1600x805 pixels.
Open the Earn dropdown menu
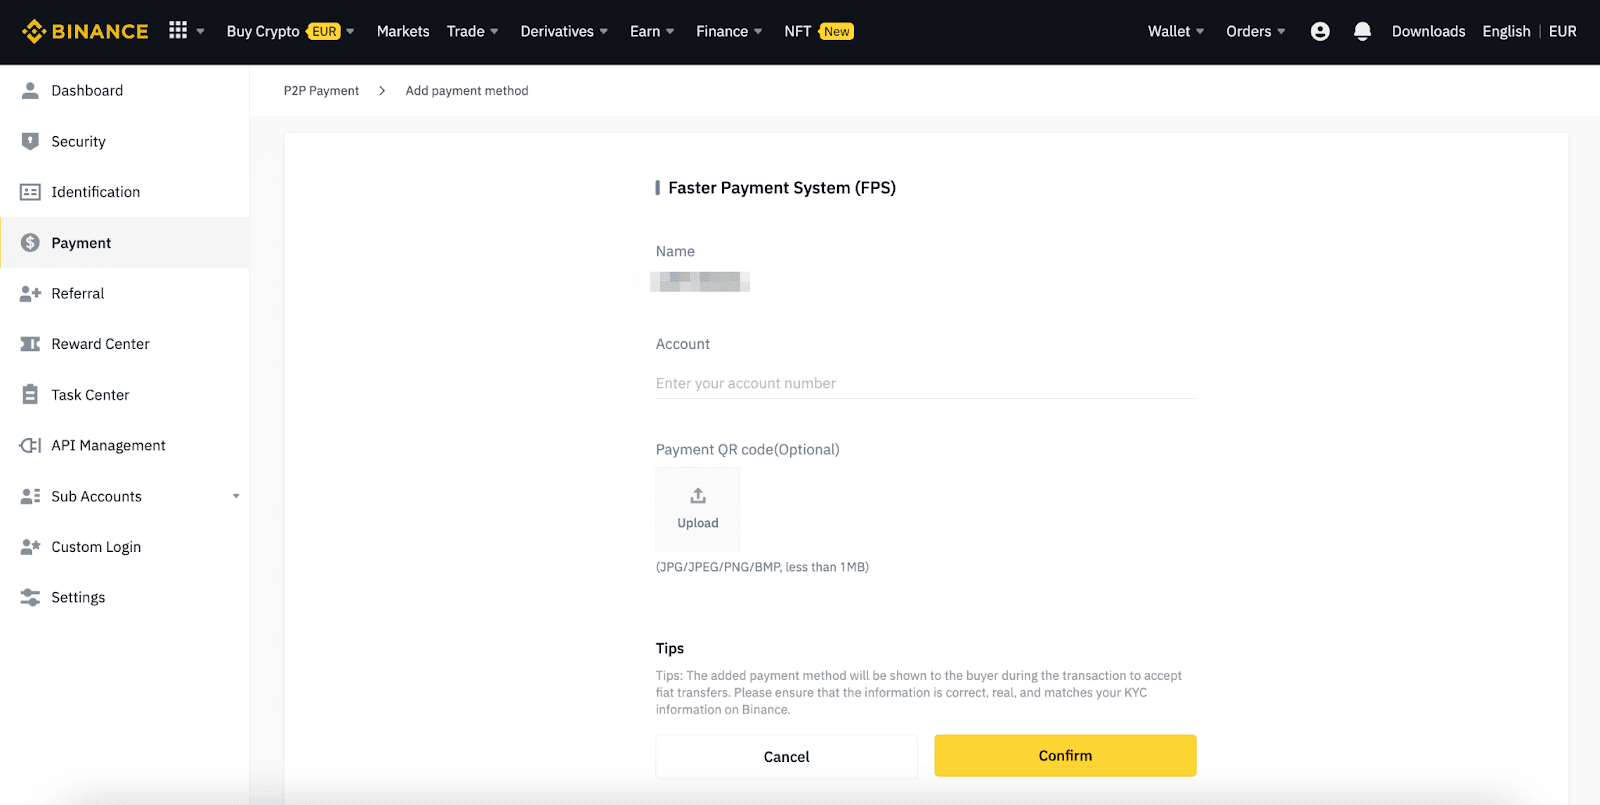pos(652,32)
